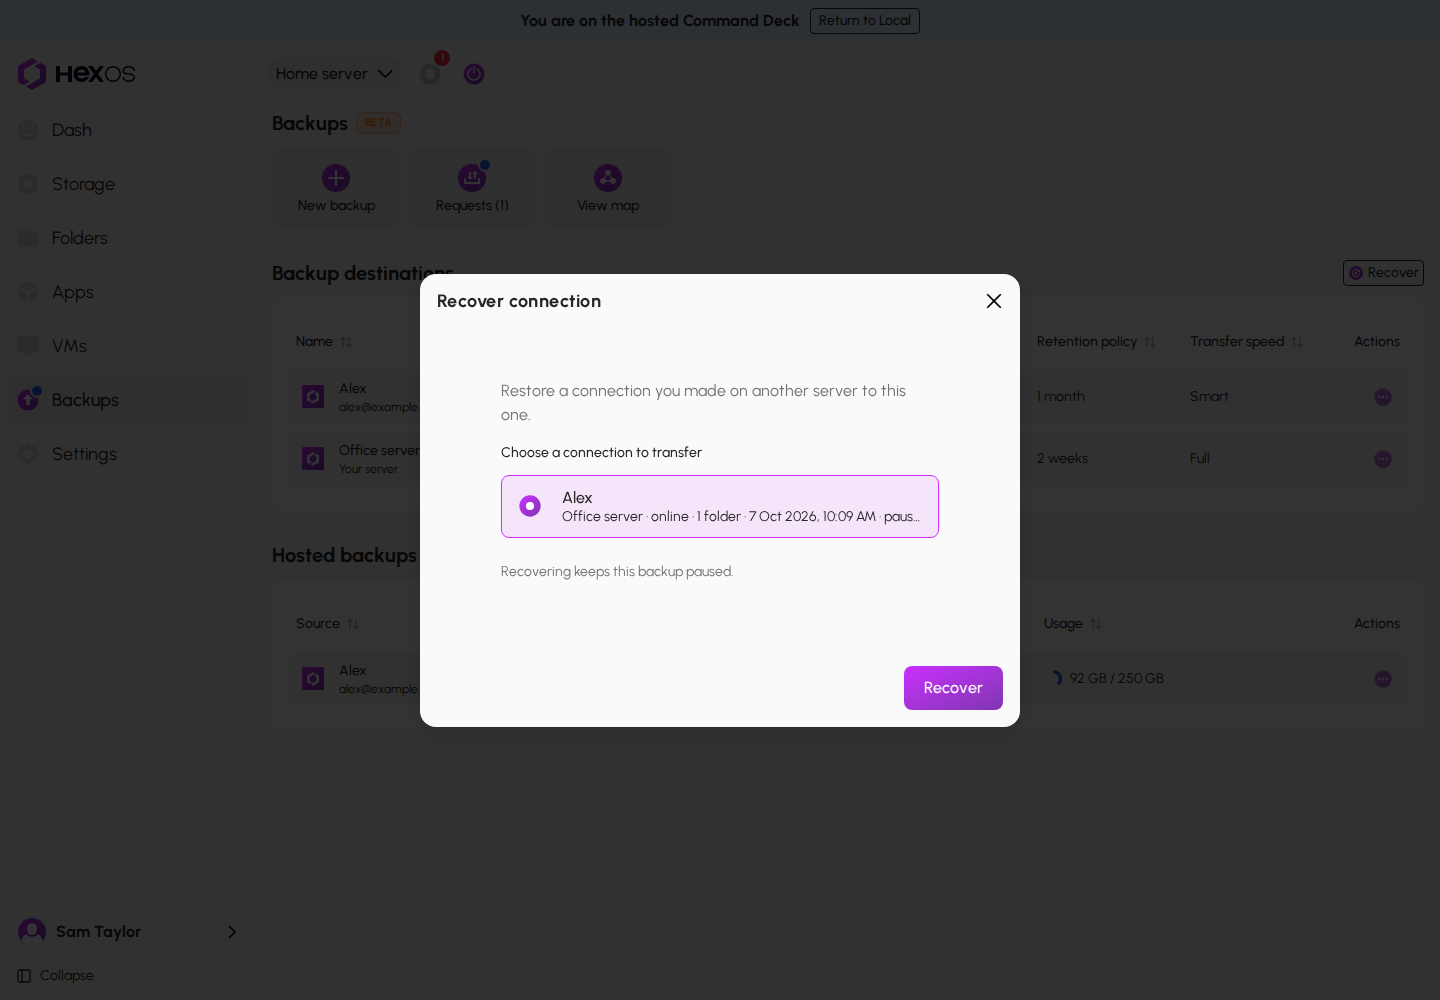1440x1000 pixels.
Task: Open Storage from the sidebar
Action: click(x=128, y=184)
